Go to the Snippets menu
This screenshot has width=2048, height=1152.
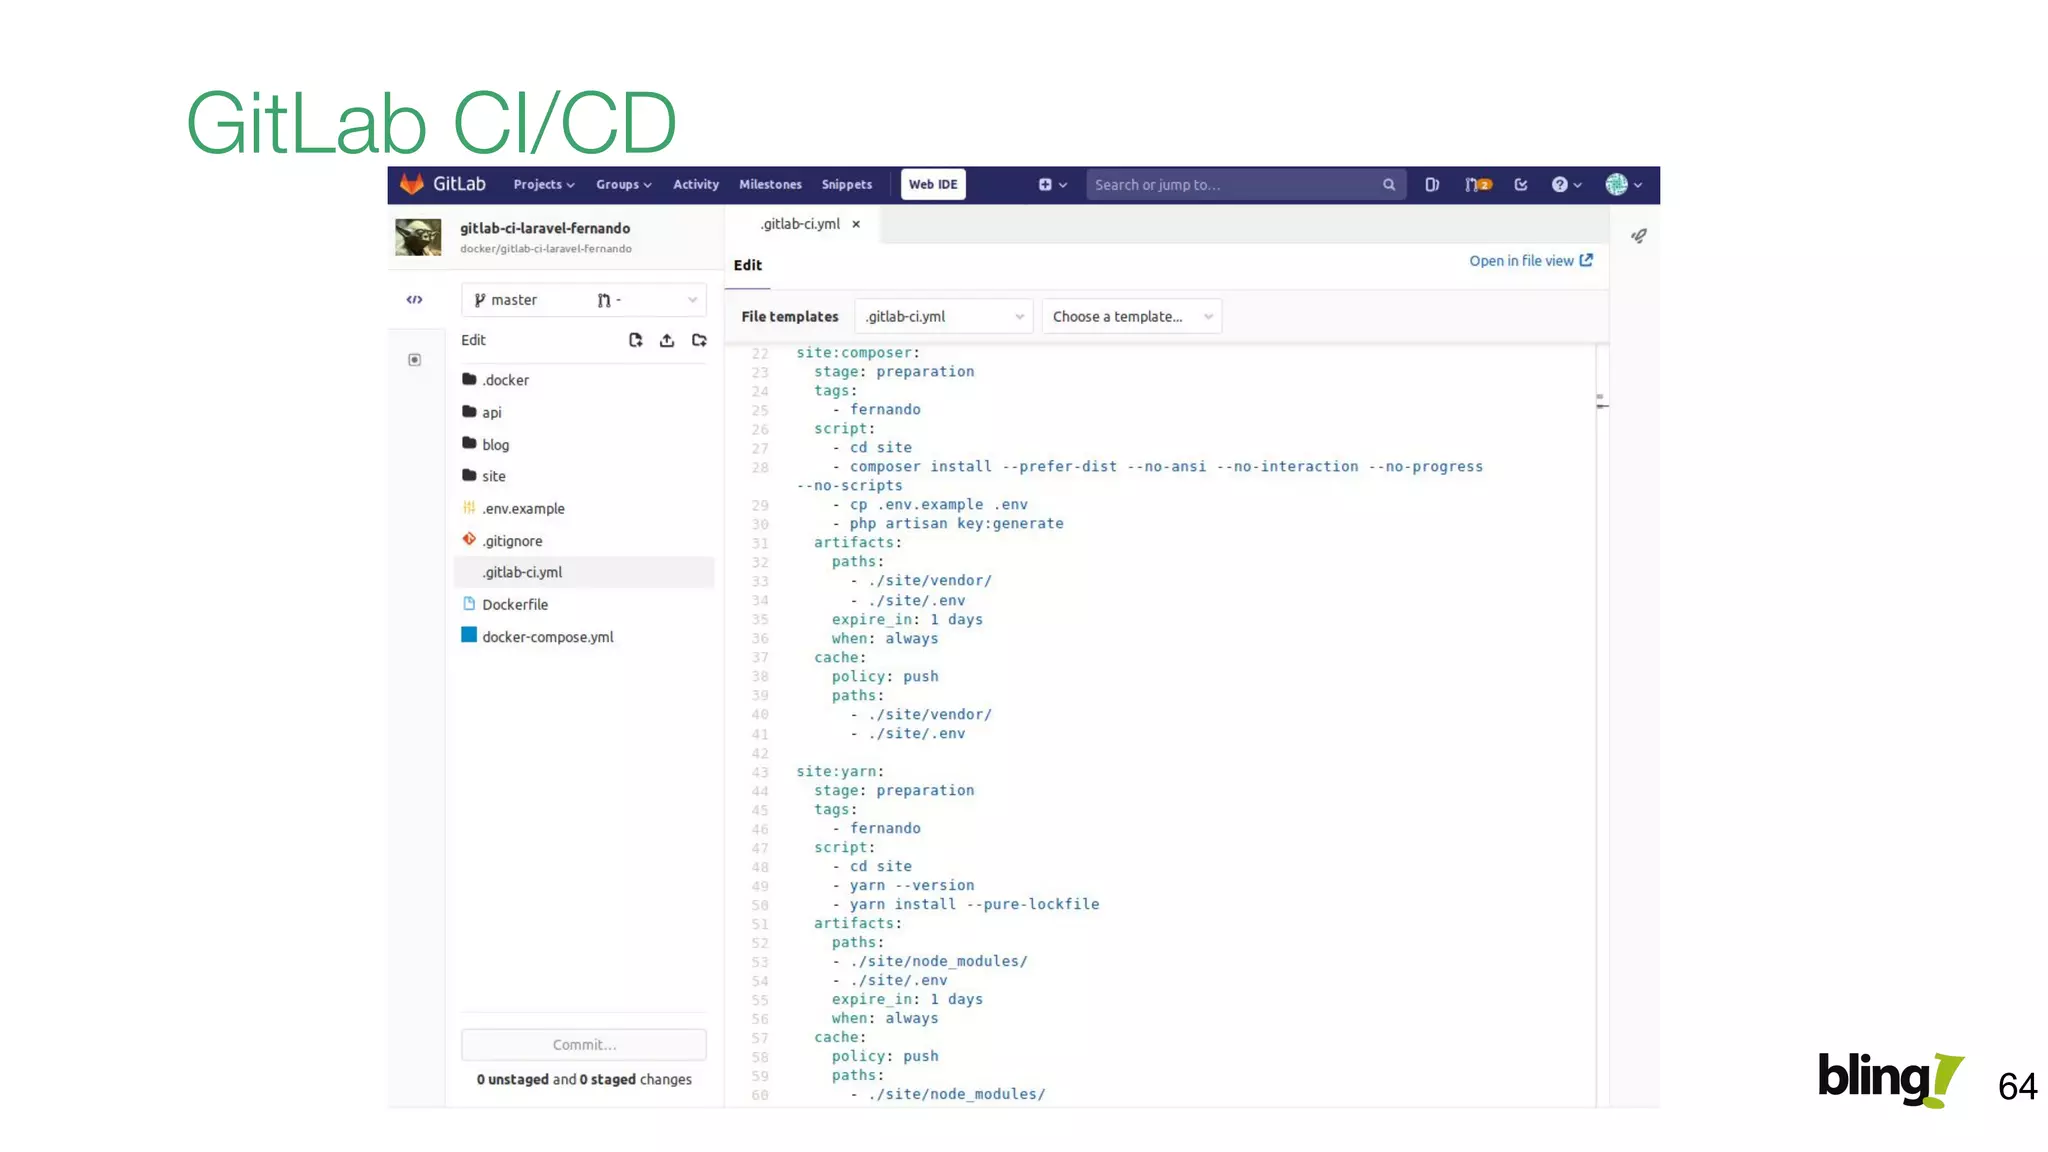[847, 185]
